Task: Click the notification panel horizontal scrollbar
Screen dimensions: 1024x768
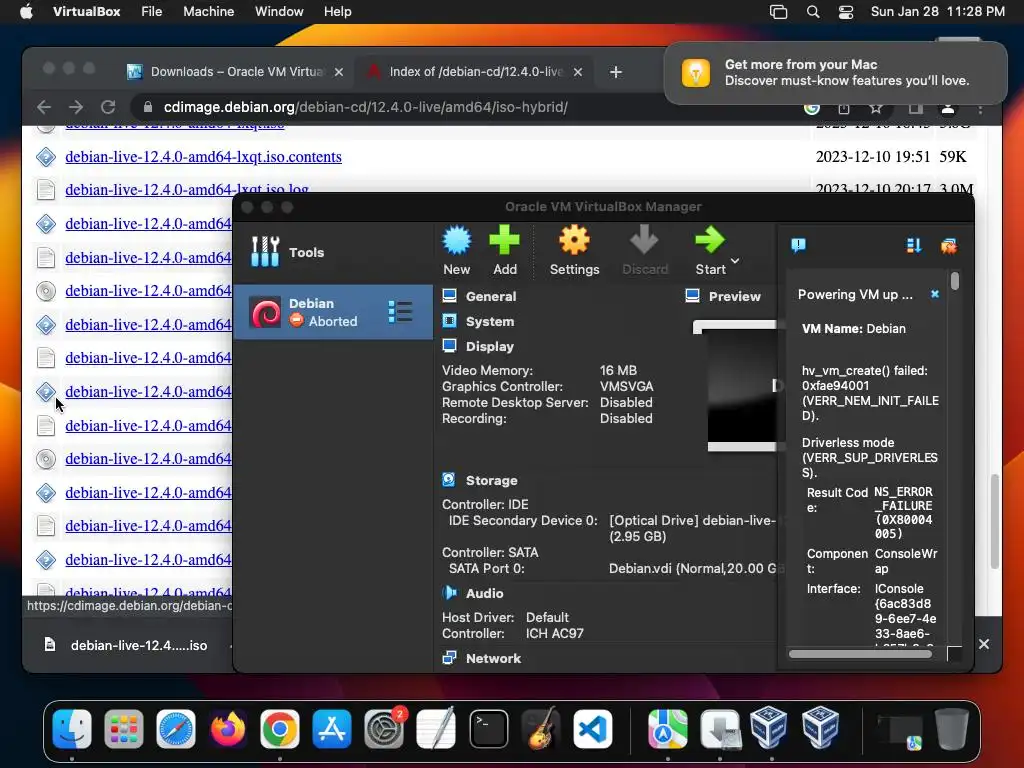Action: (859, 654)
